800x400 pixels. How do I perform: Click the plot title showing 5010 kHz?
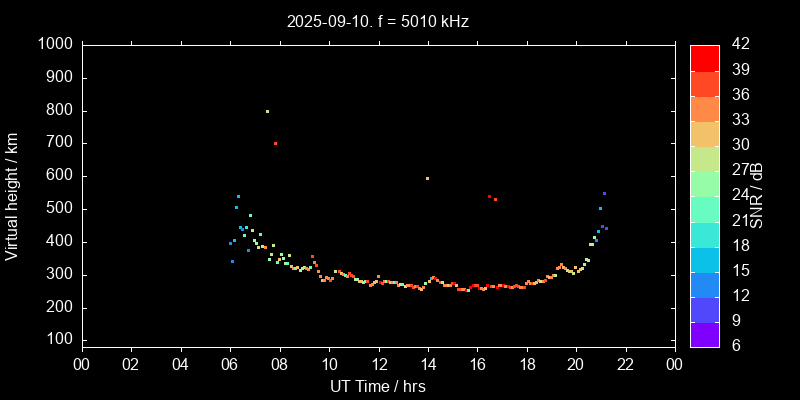coord(377,20)
